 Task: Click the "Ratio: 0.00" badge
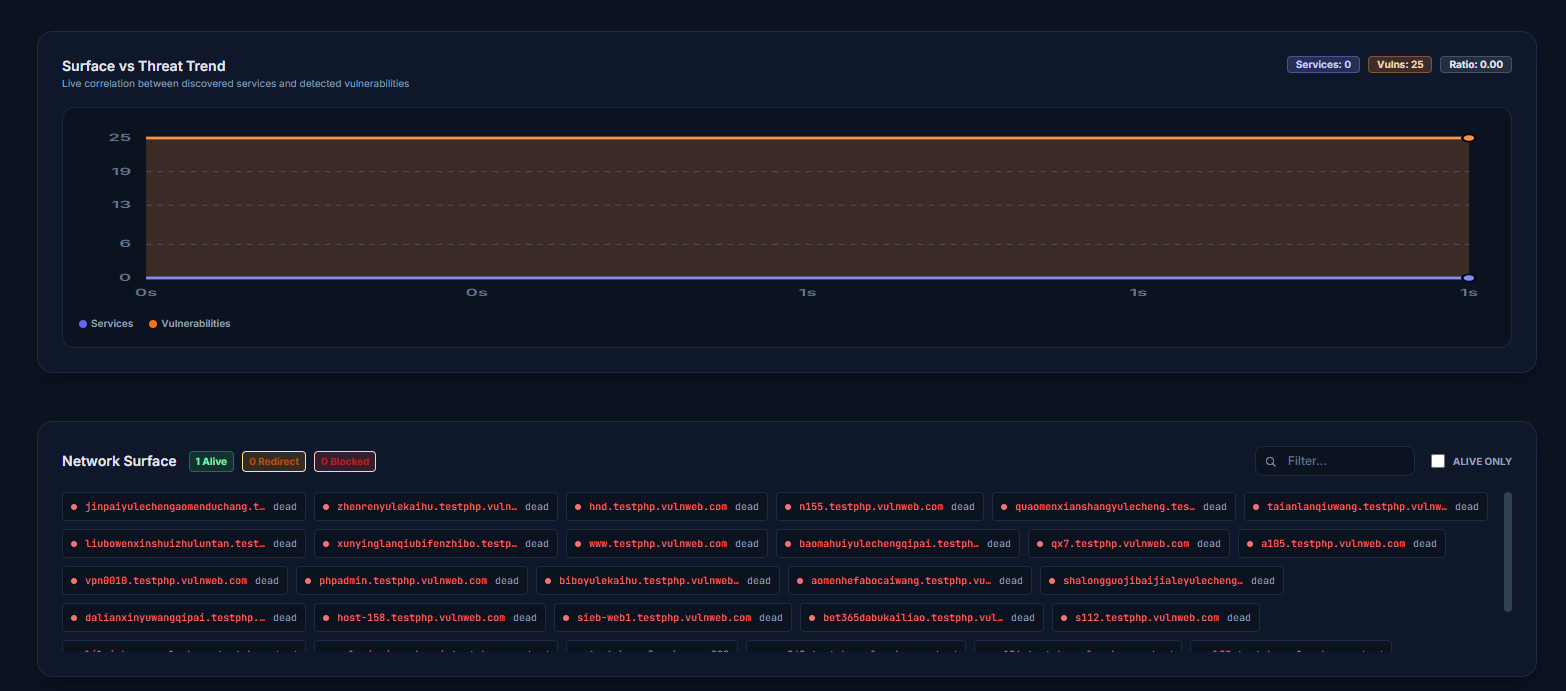coord(1475,64)
